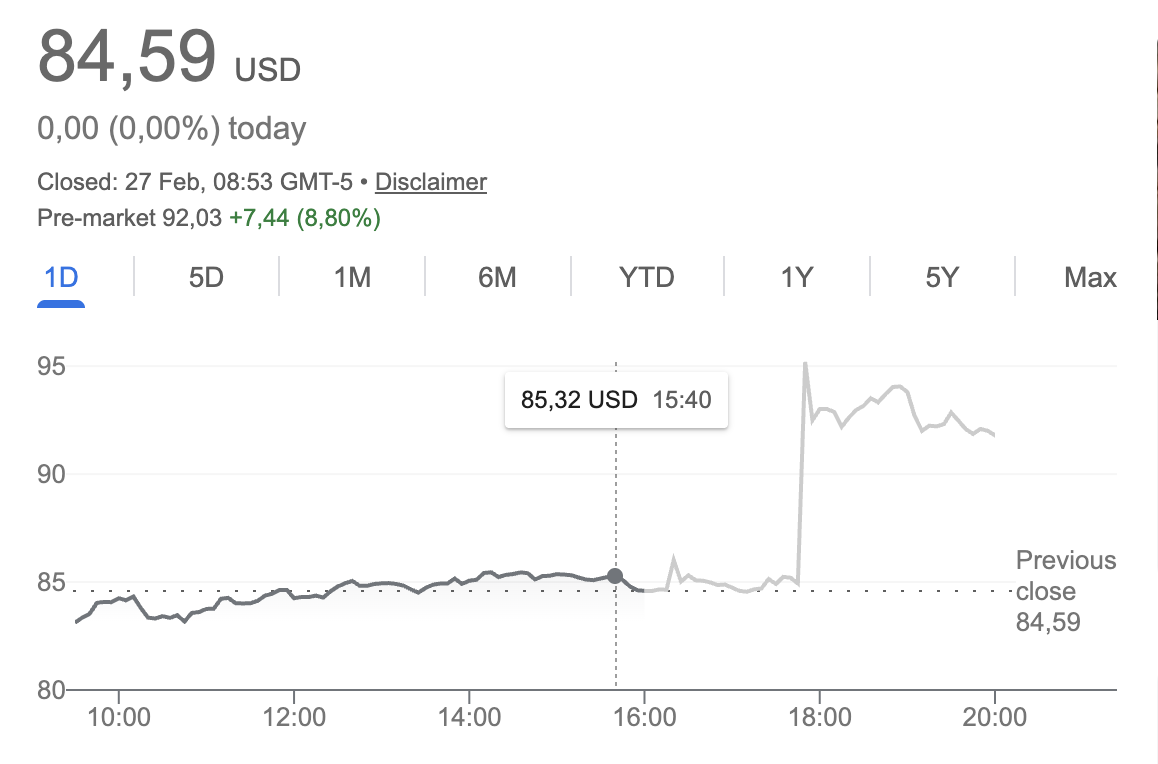This screenshot has width=1158, height=764.
Task: Click the 85,32 USD price tooltip
Action: point(616,400)
